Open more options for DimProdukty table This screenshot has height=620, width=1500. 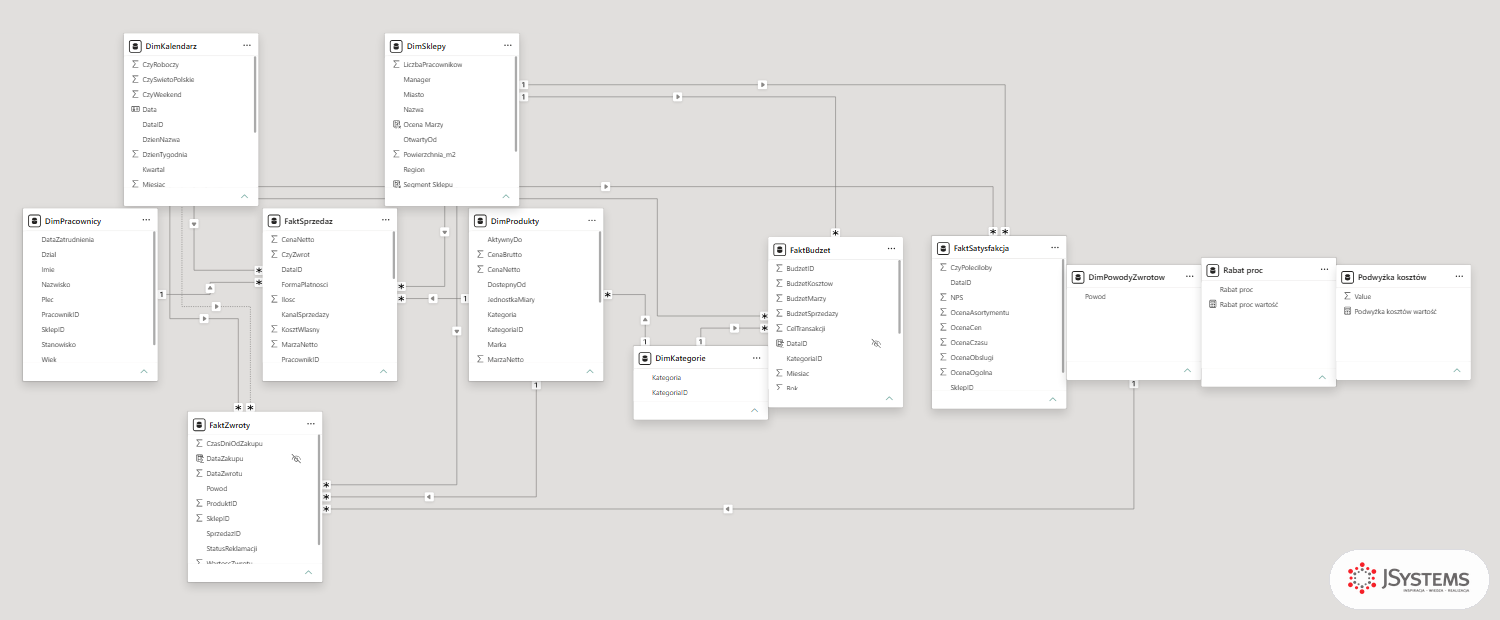pos(592,220)
